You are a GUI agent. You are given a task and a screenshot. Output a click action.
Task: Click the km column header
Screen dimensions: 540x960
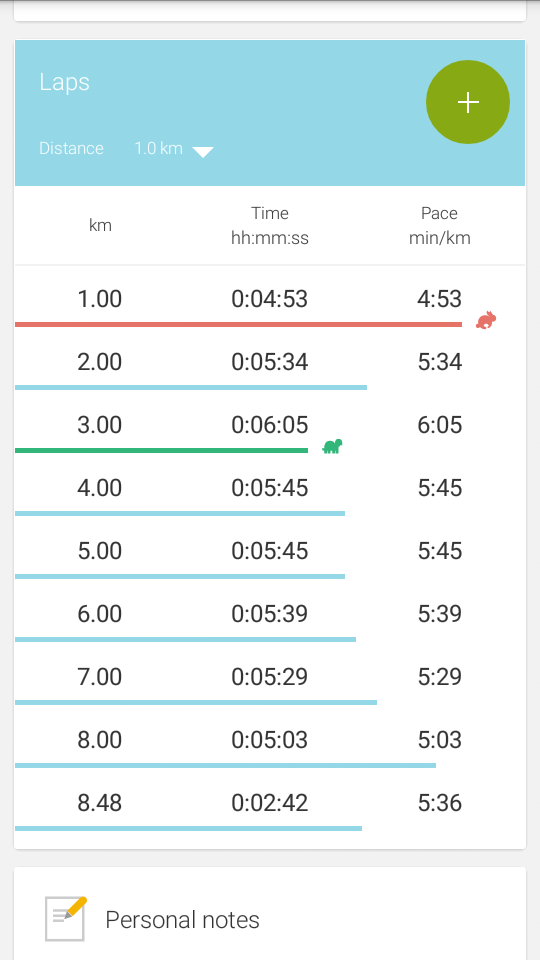coord(100,225)
